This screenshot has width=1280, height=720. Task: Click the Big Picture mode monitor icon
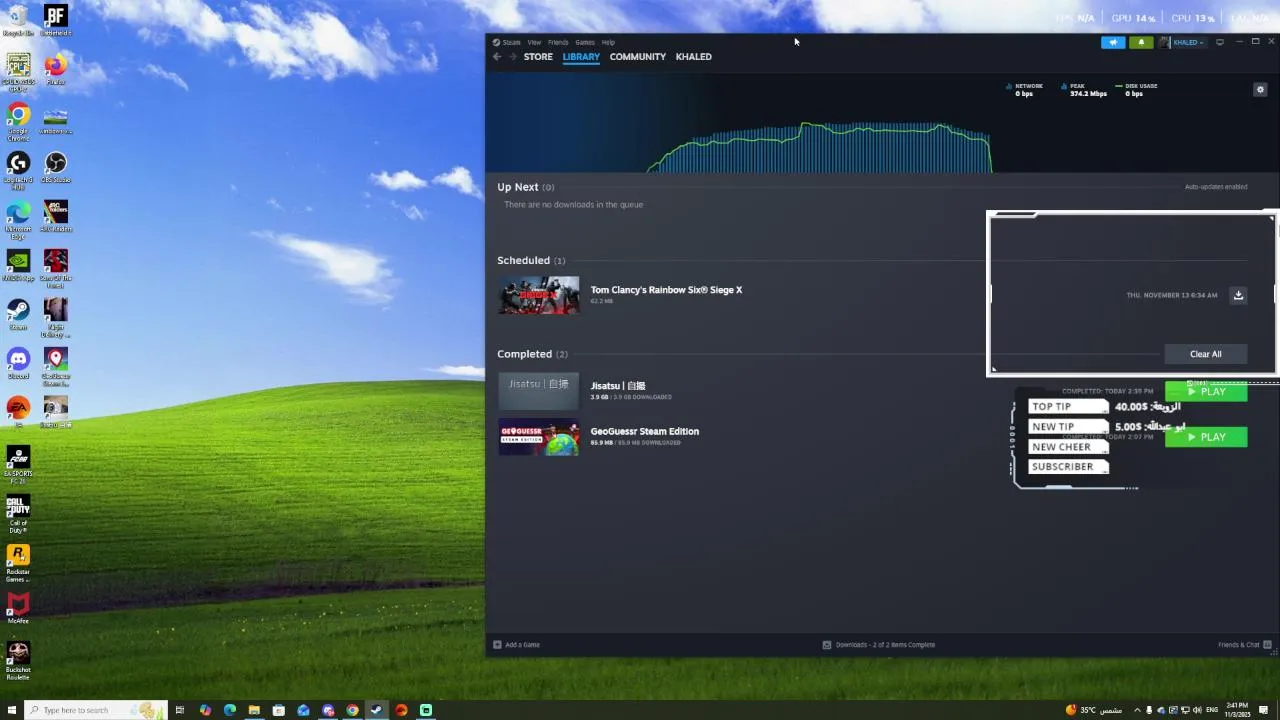[x=1220, y=42]
